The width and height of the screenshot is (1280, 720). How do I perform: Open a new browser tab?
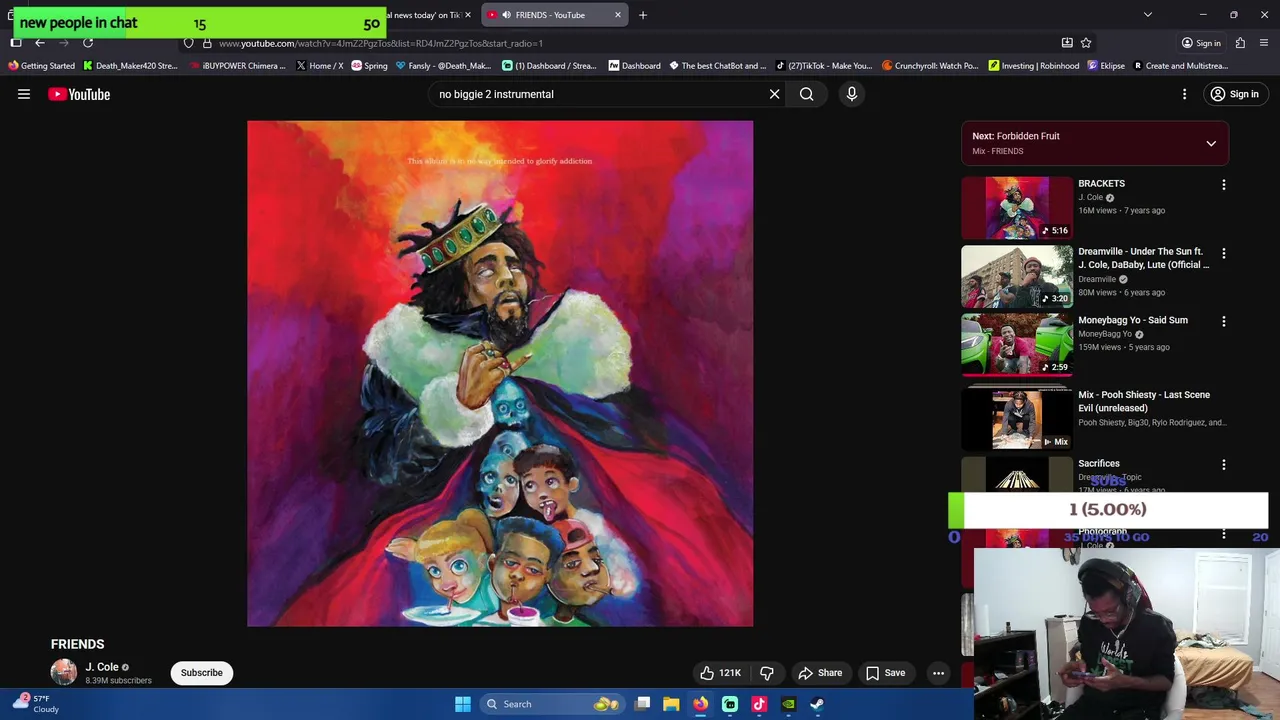point(643,15)
